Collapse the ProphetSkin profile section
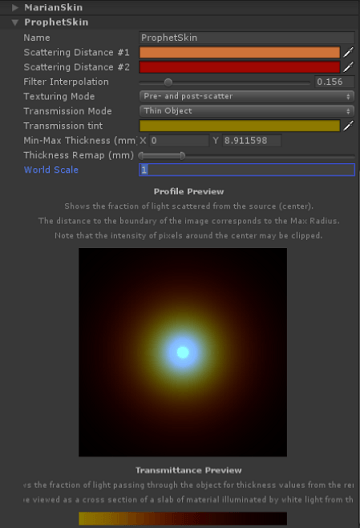The width and height of the screenshot is (360, 528). 15,22
